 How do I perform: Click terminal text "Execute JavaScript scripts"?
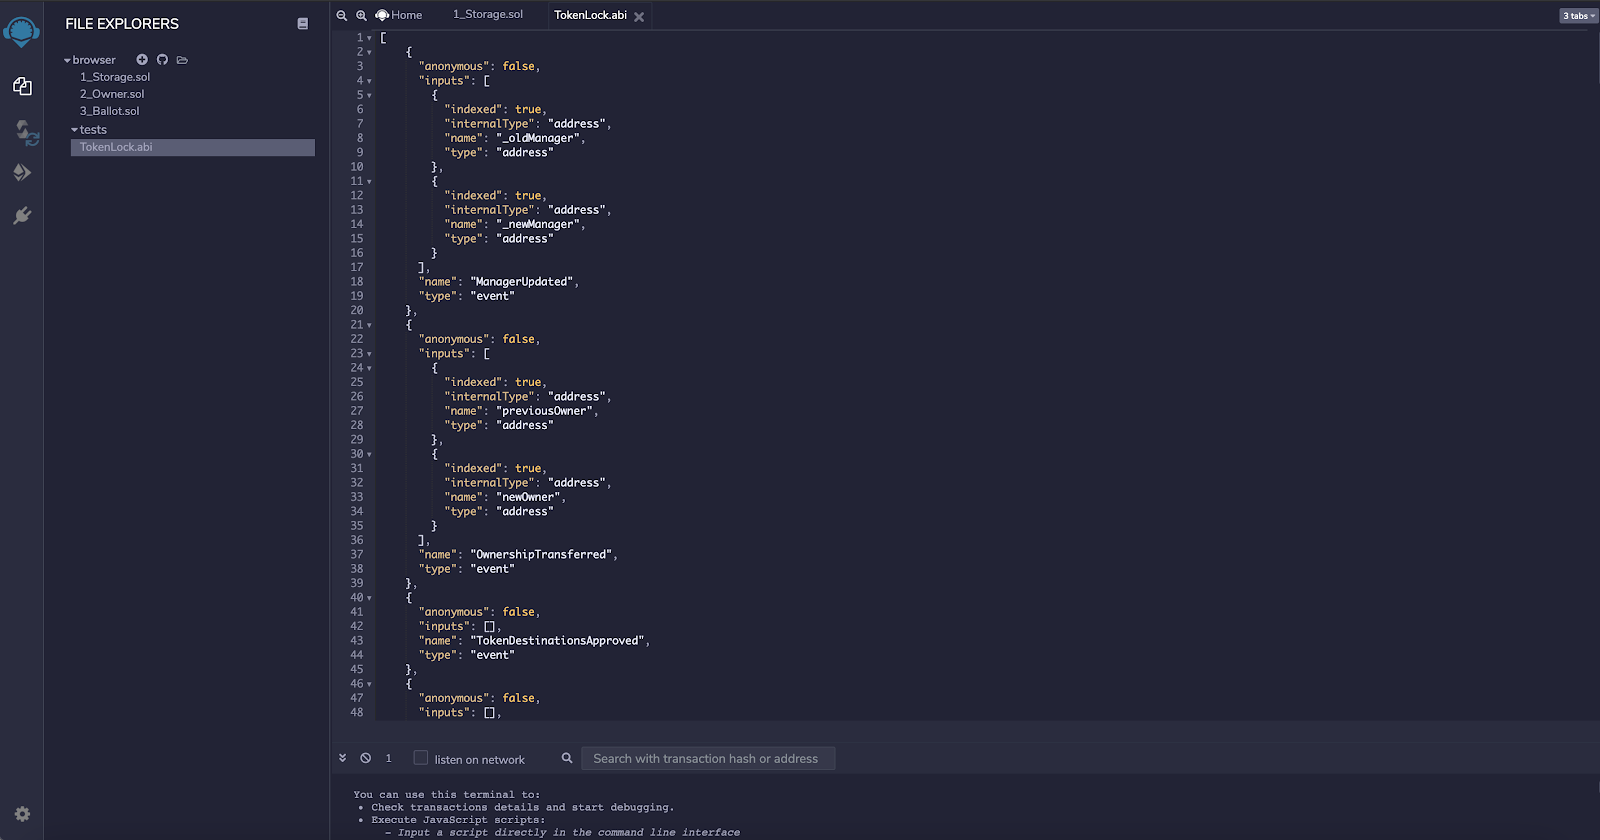coord(456,820)
